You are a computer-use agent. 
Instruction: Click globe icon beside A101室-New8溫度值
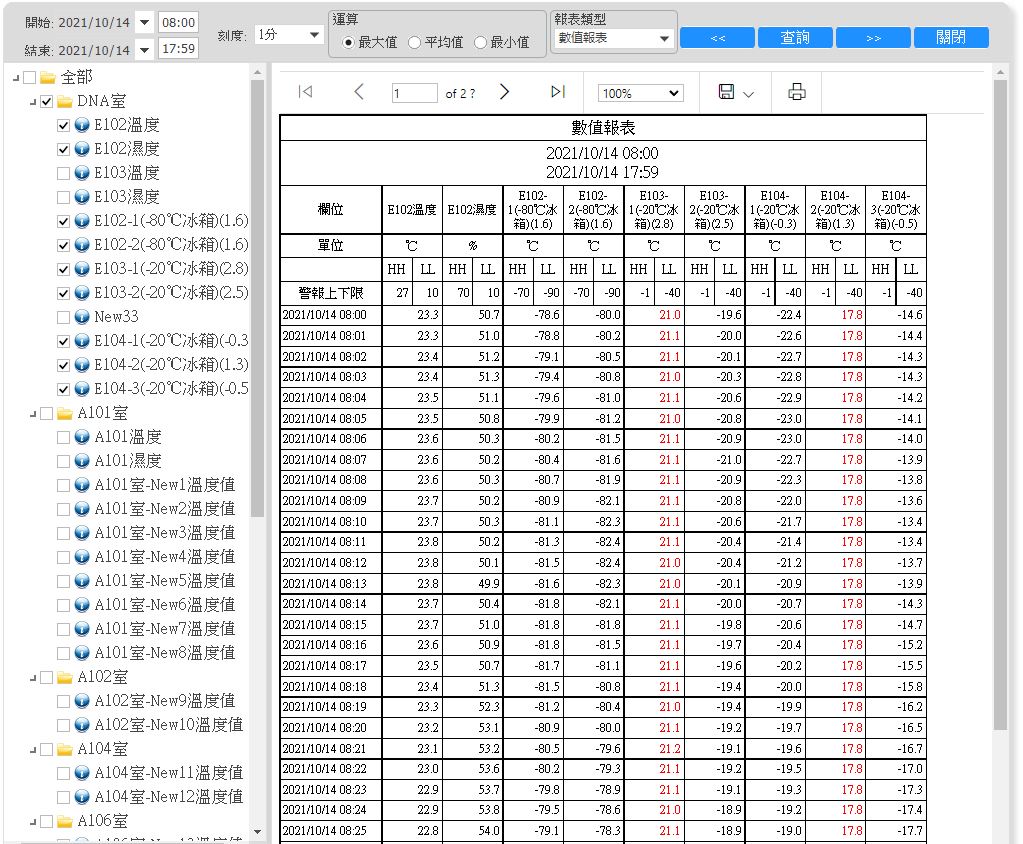(x=82, y=652)
